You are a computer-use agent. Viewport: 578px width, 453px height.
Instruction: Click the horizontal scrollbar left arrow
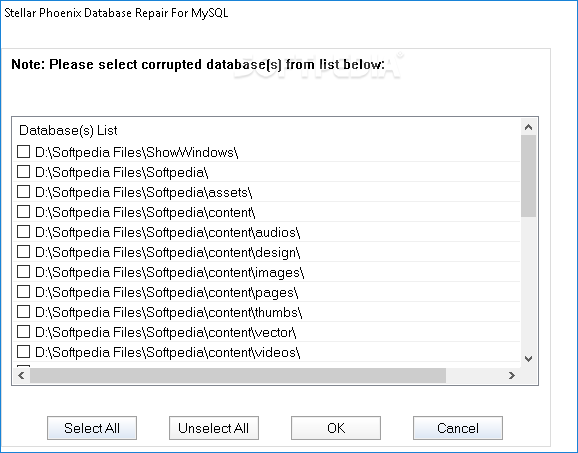21,376
